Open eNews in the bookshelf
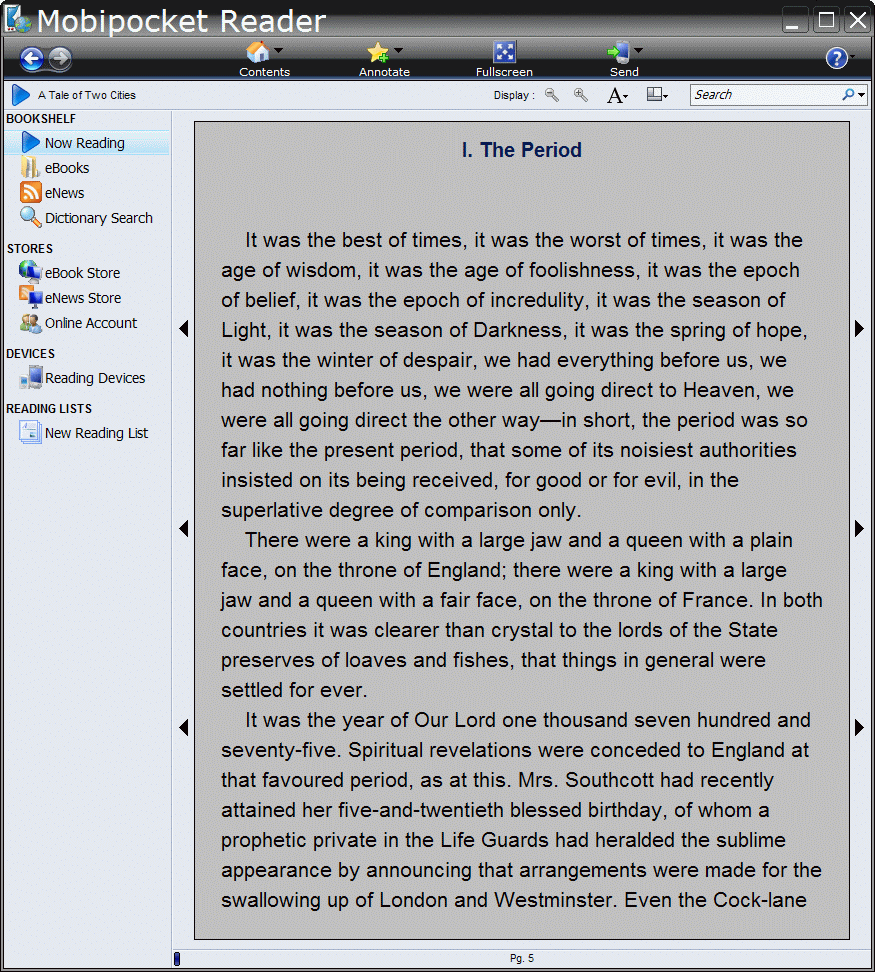Image resolution: width=875 pixels, height=972 pixels. pos(64,193)
